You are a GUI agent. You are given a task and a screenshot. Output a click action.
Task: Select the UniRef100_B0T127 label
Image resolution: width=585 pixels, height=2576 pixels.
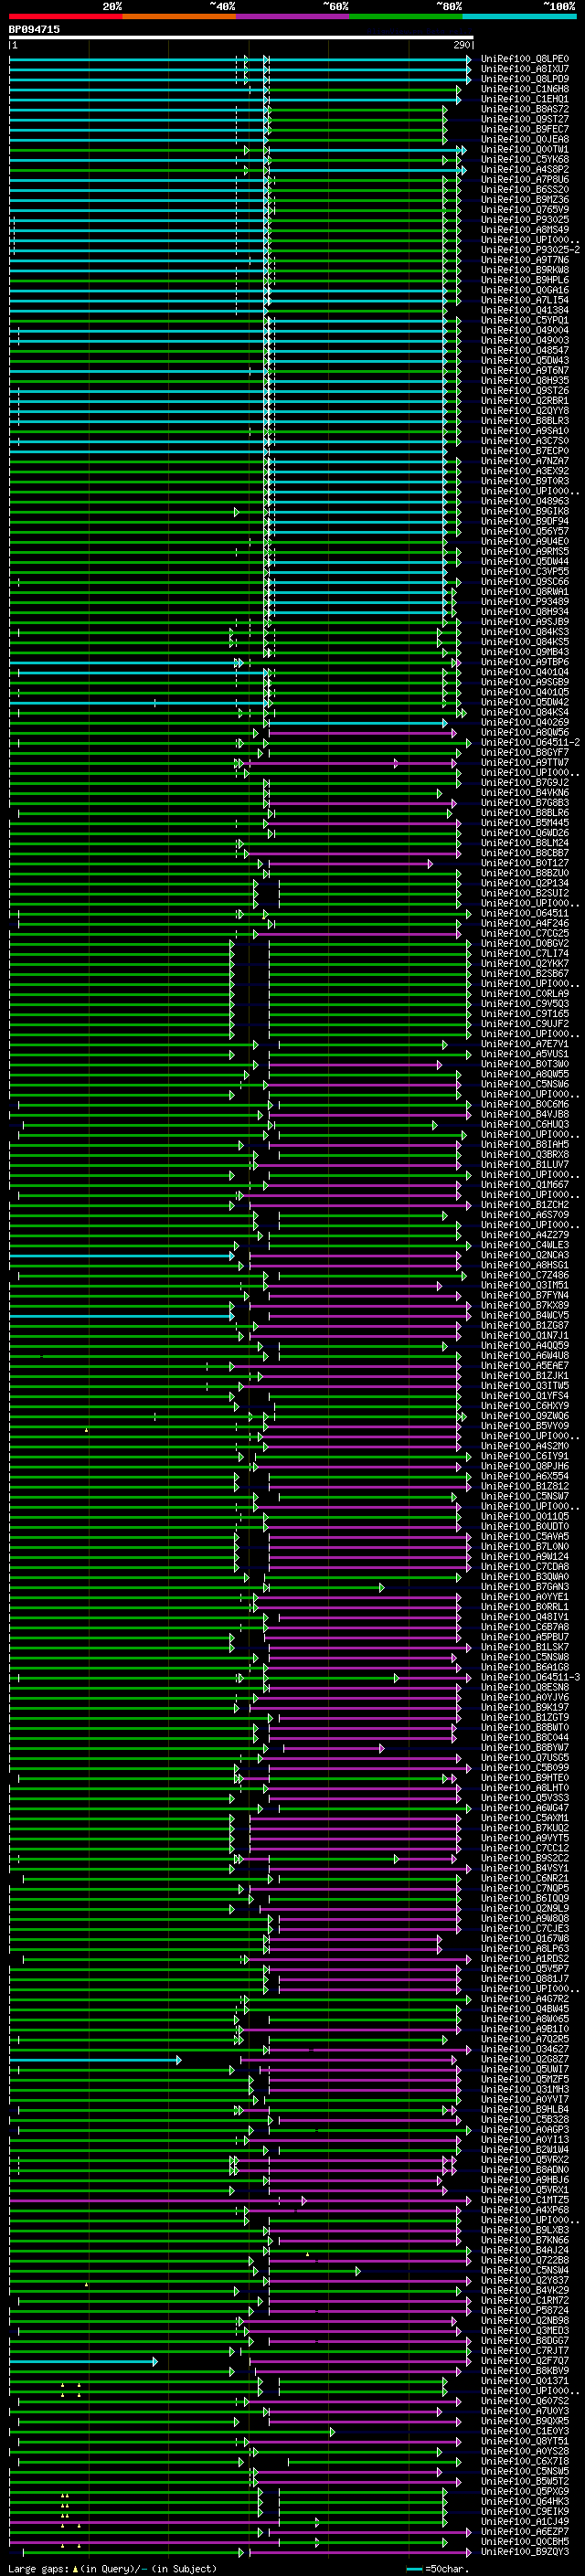(524, 863)
